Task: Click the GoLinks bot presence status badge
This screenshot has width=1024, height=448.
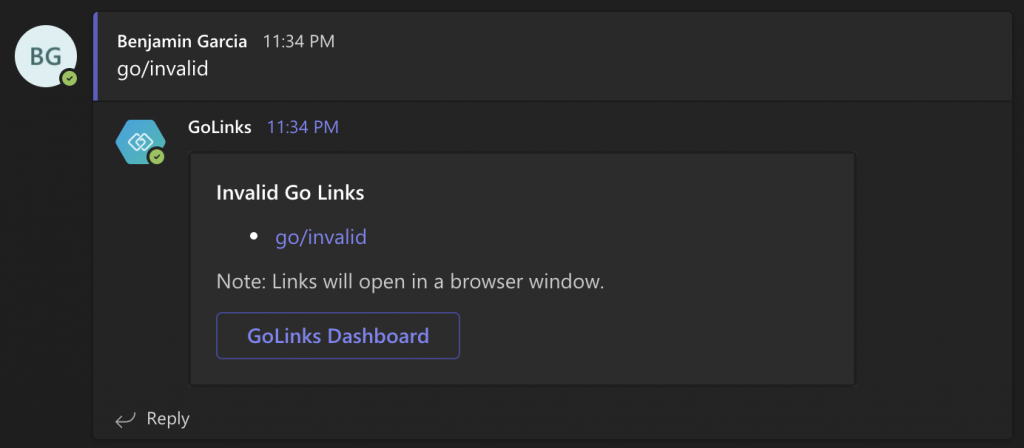Action: tap(156, 157)
